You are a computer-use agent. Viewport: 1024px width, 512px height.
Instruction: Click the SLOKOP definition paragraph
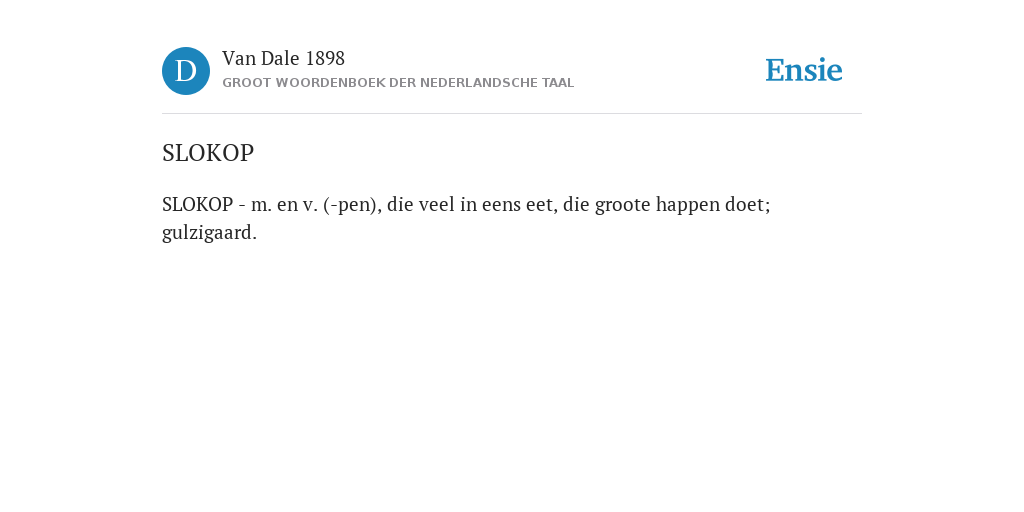(x=466, y=218)
